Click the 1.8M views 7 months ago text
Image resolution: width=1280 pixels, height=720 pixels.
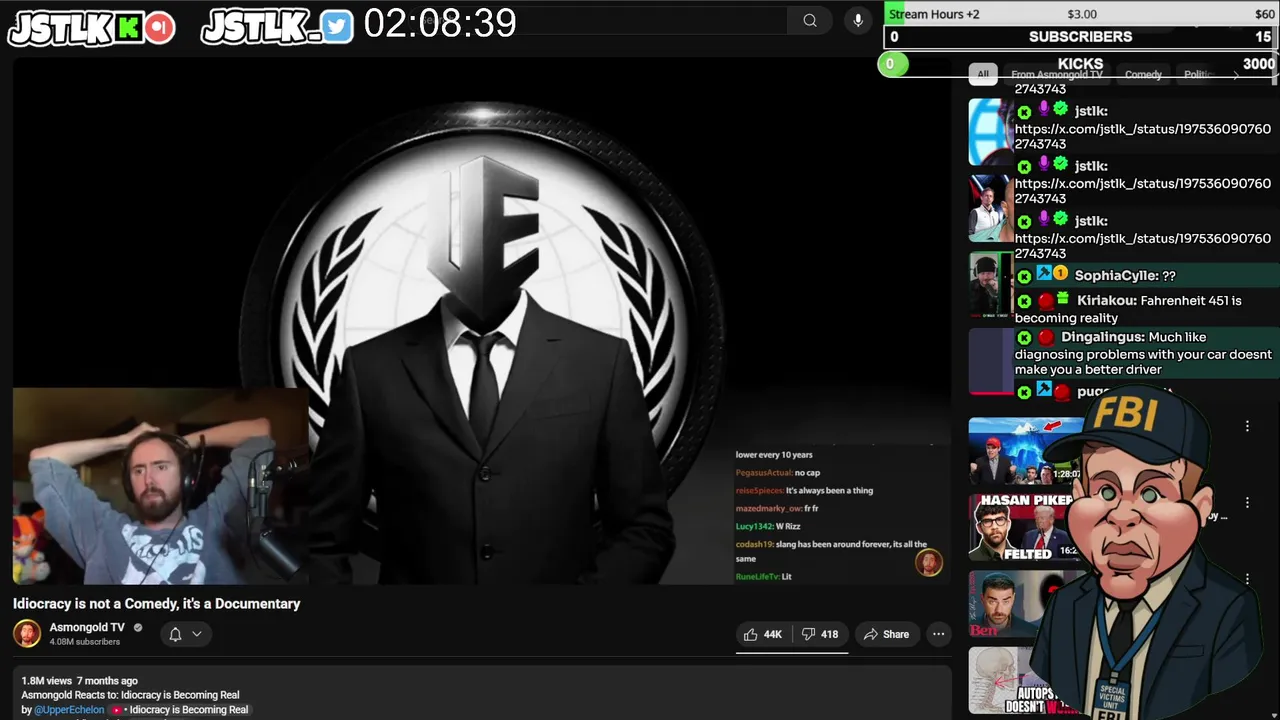[79, 681]
